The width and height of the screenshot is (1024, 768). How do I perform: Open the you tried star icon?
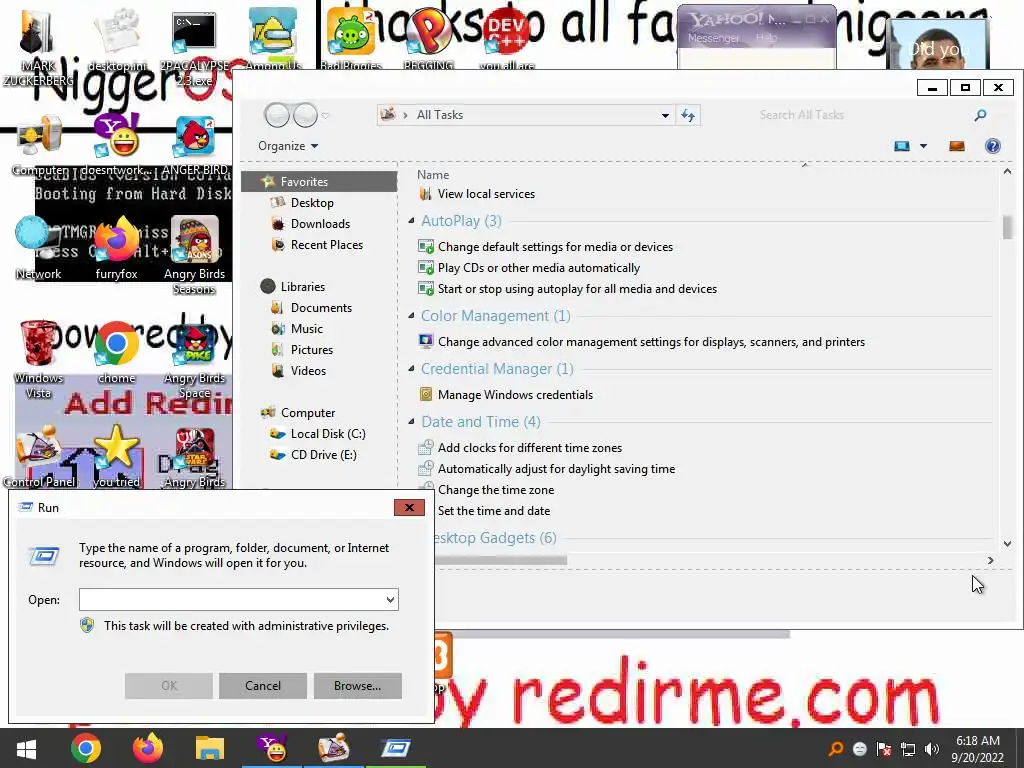tap(116, 457)
